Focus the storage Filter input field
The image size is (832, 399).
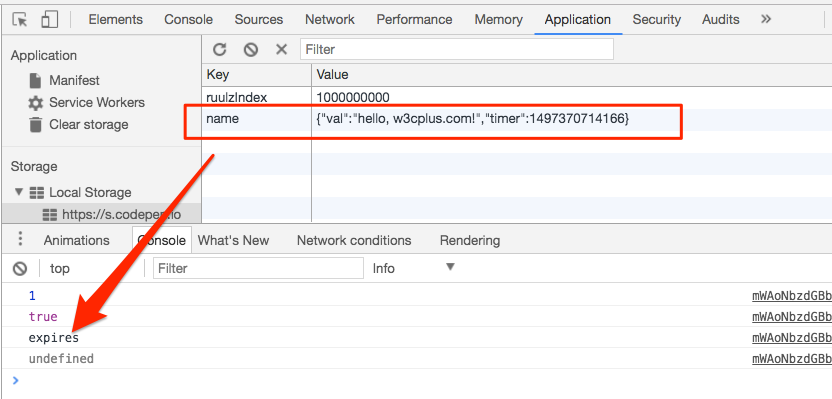point(457,49)
